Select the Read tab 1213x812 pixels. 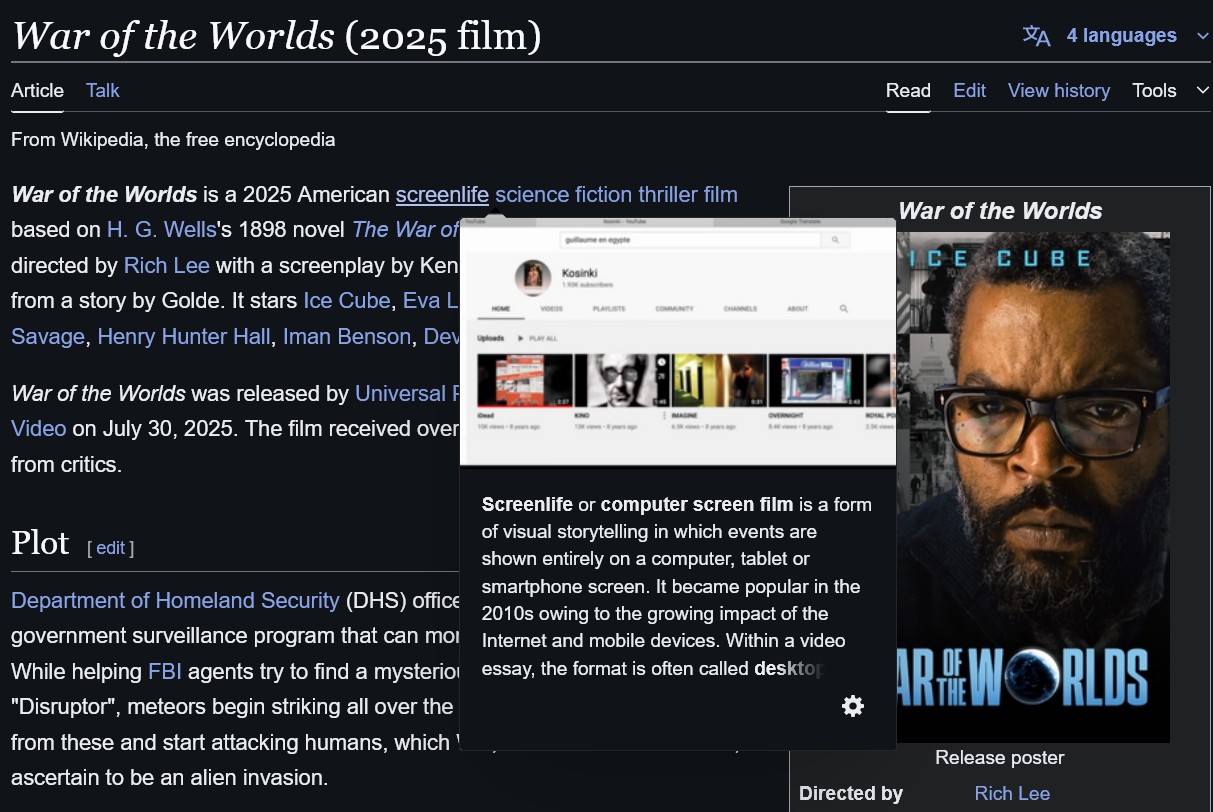coord(908,90)
